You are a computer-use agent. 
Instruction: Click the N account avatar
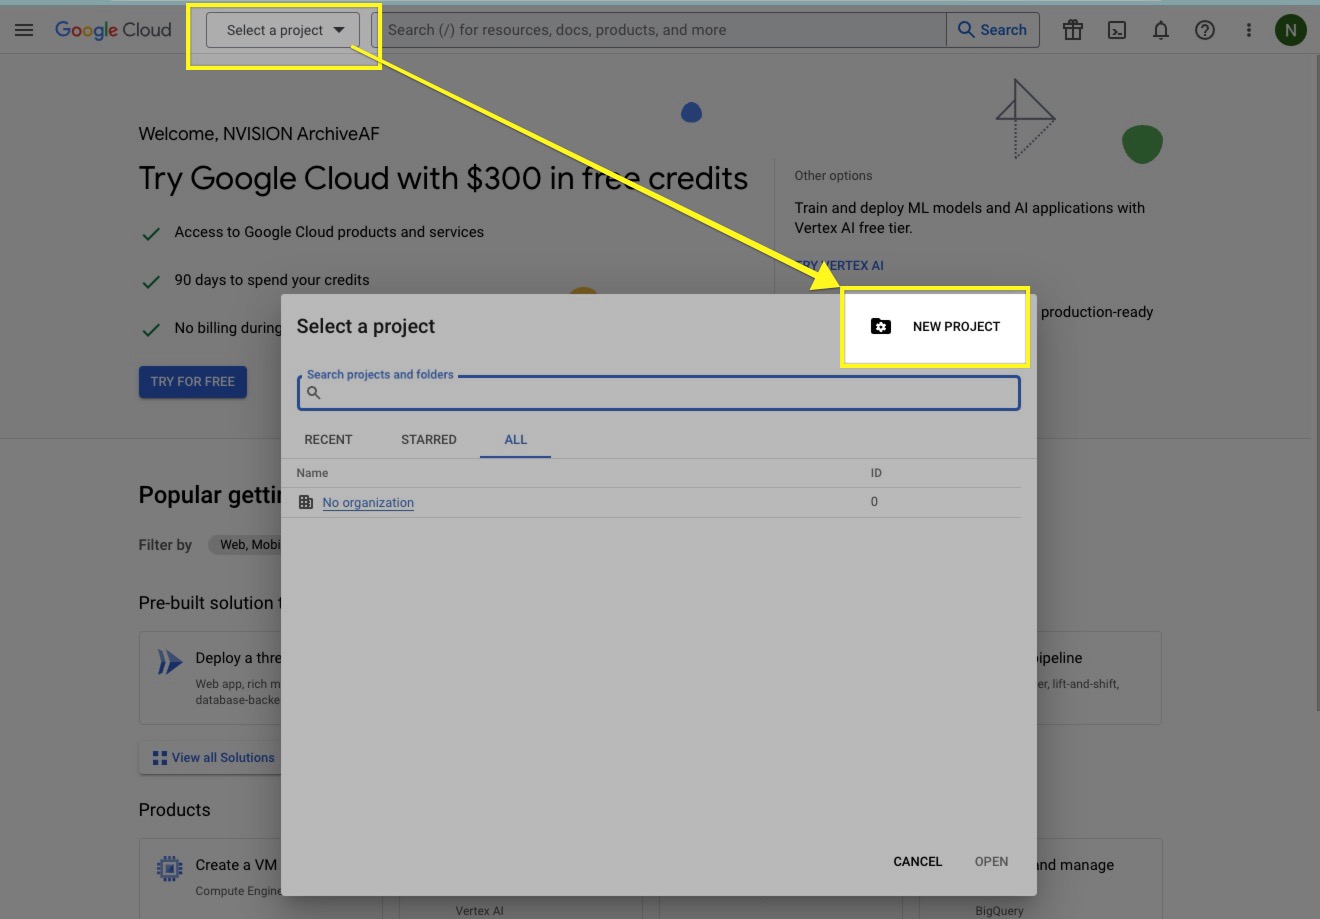point(1290,30)
